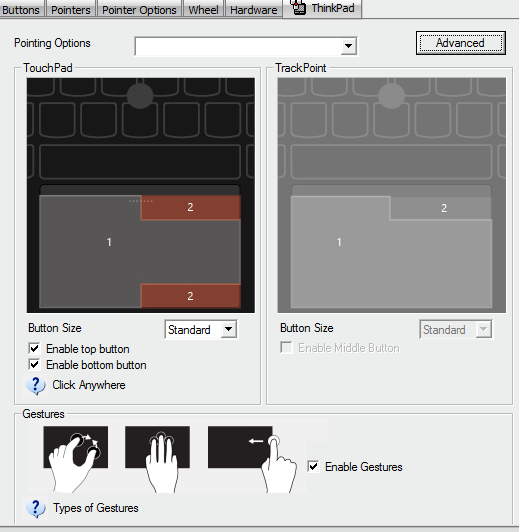Click zone 1 on the TrackPoint diagram
The height and width of the screenshot is (532, 519).
click(x=339, y=242)
